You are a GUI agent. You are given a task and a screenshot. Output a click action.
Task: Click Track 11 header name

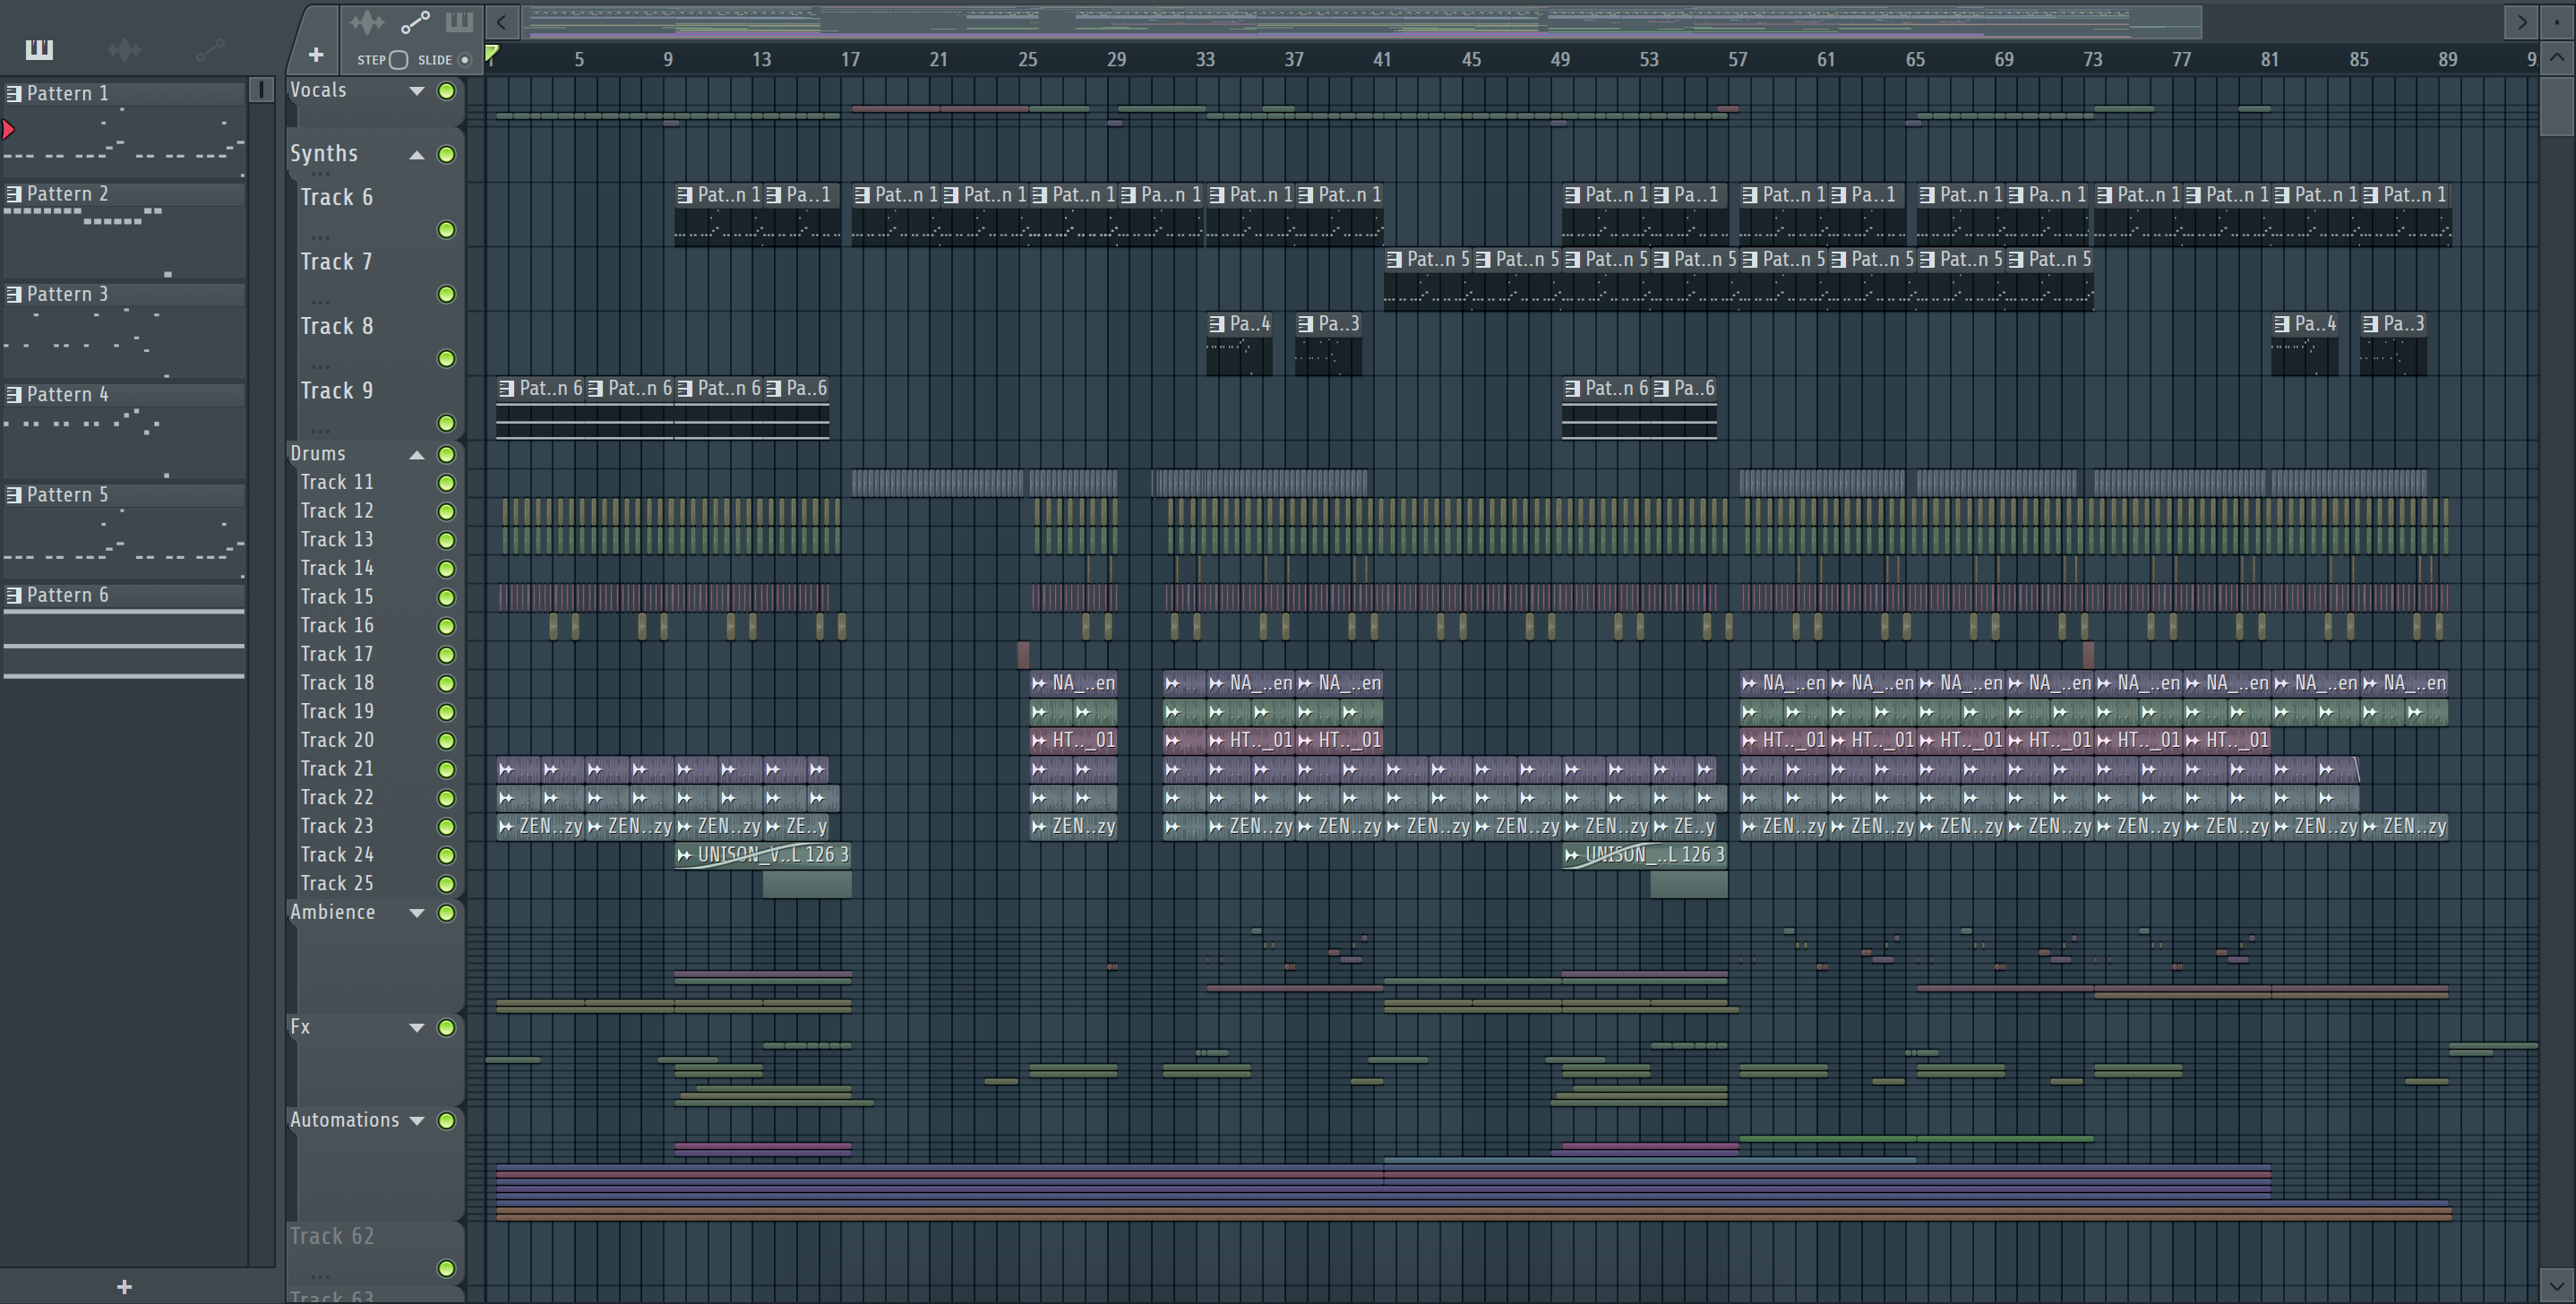click(336, 482)
